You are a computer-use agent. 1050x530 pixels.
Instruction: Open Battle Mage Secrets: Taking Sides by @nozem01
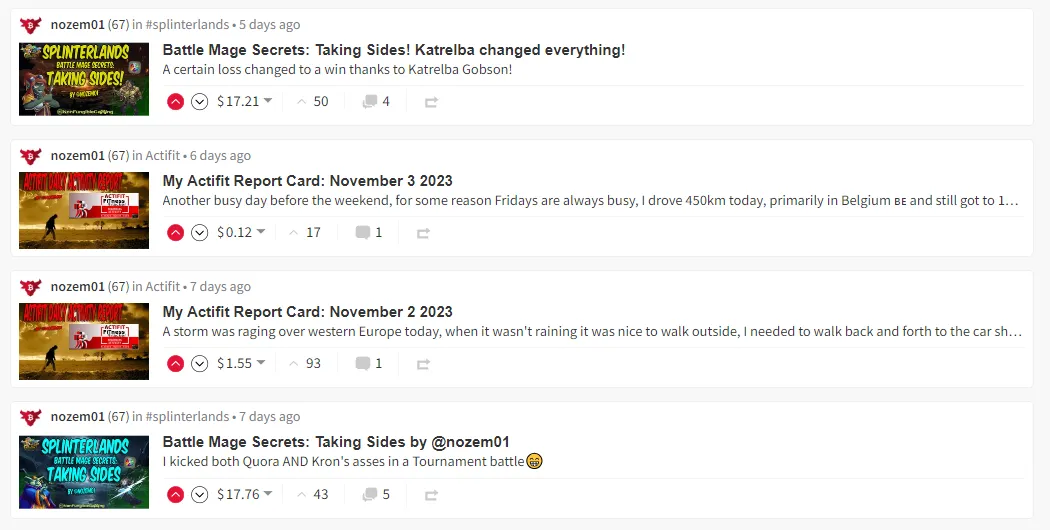[336, 442]
